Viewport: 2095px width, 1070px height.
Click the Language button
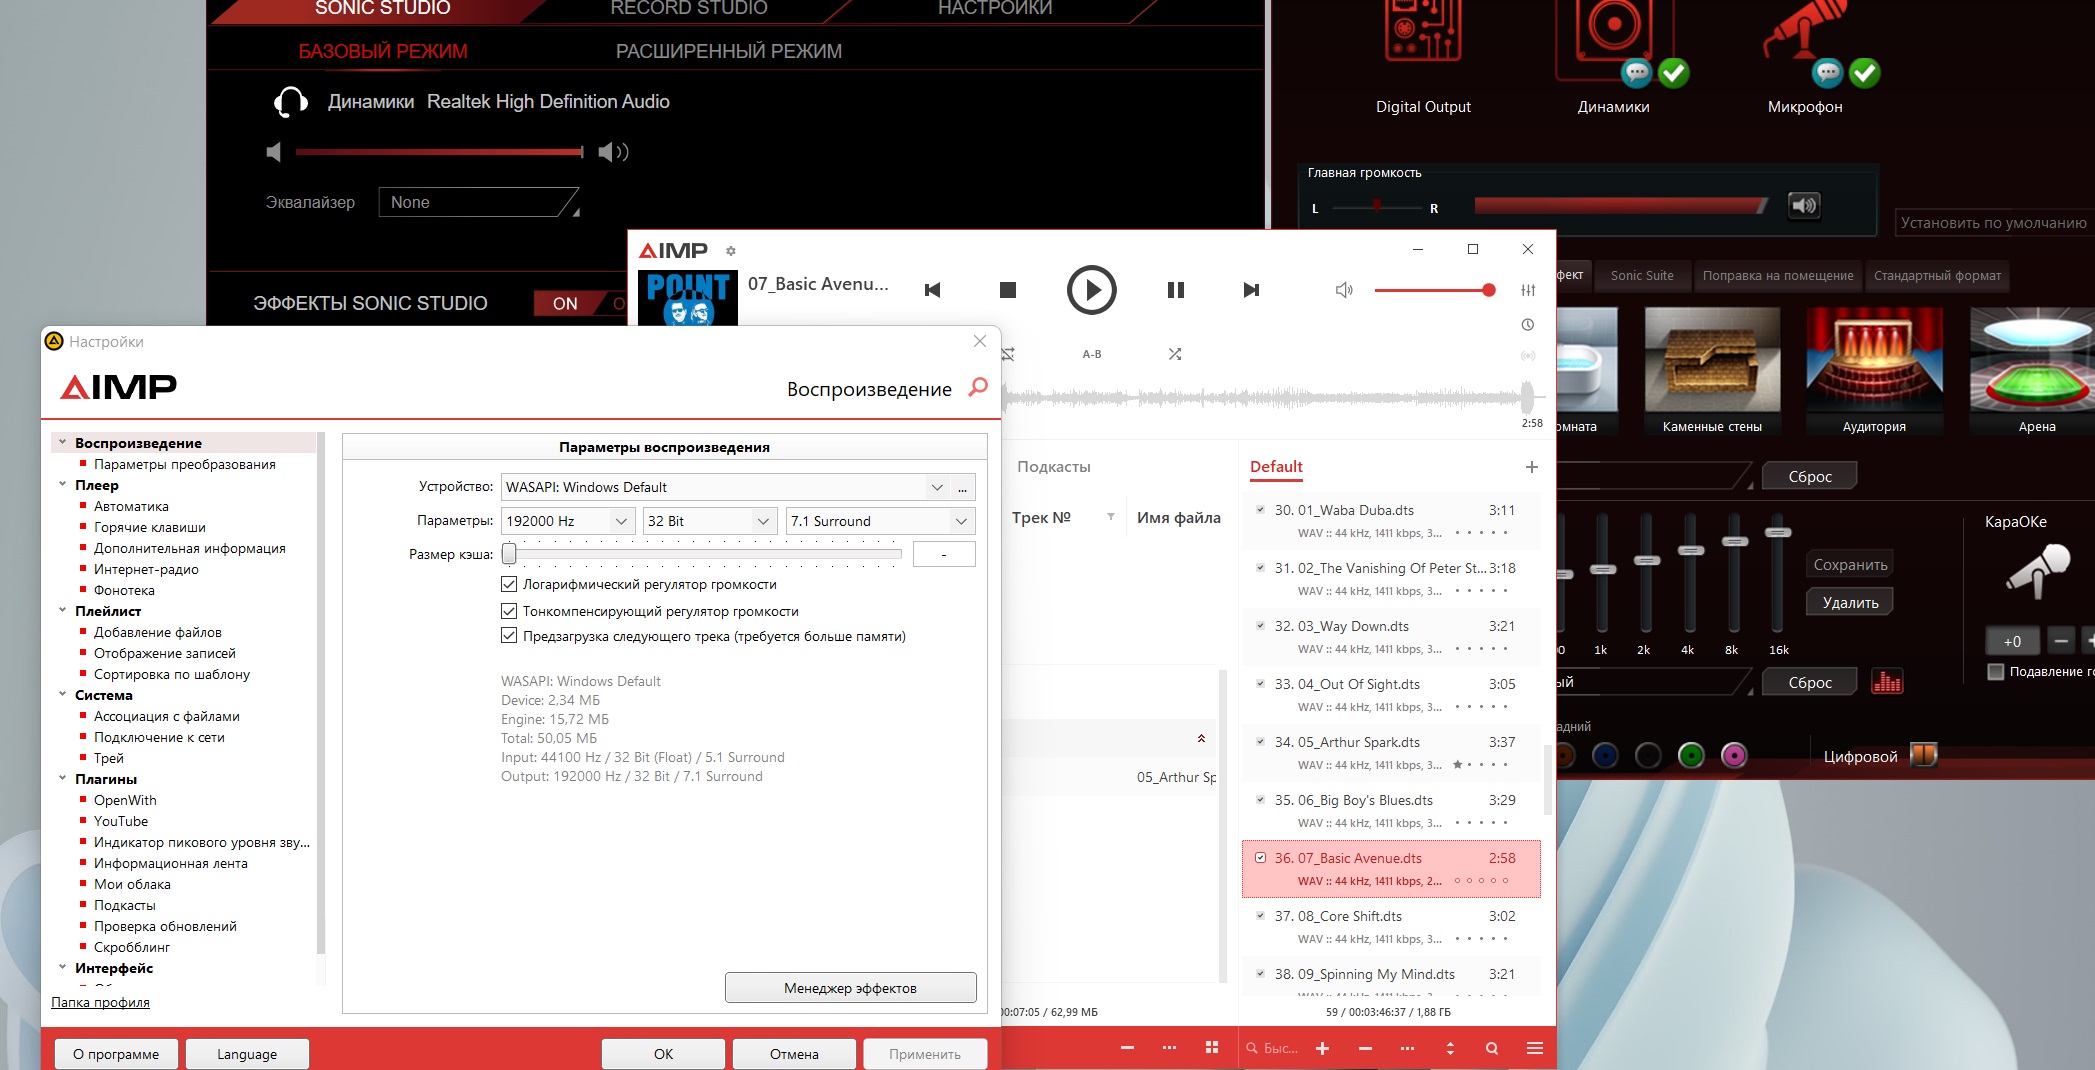coord(247,1054)
